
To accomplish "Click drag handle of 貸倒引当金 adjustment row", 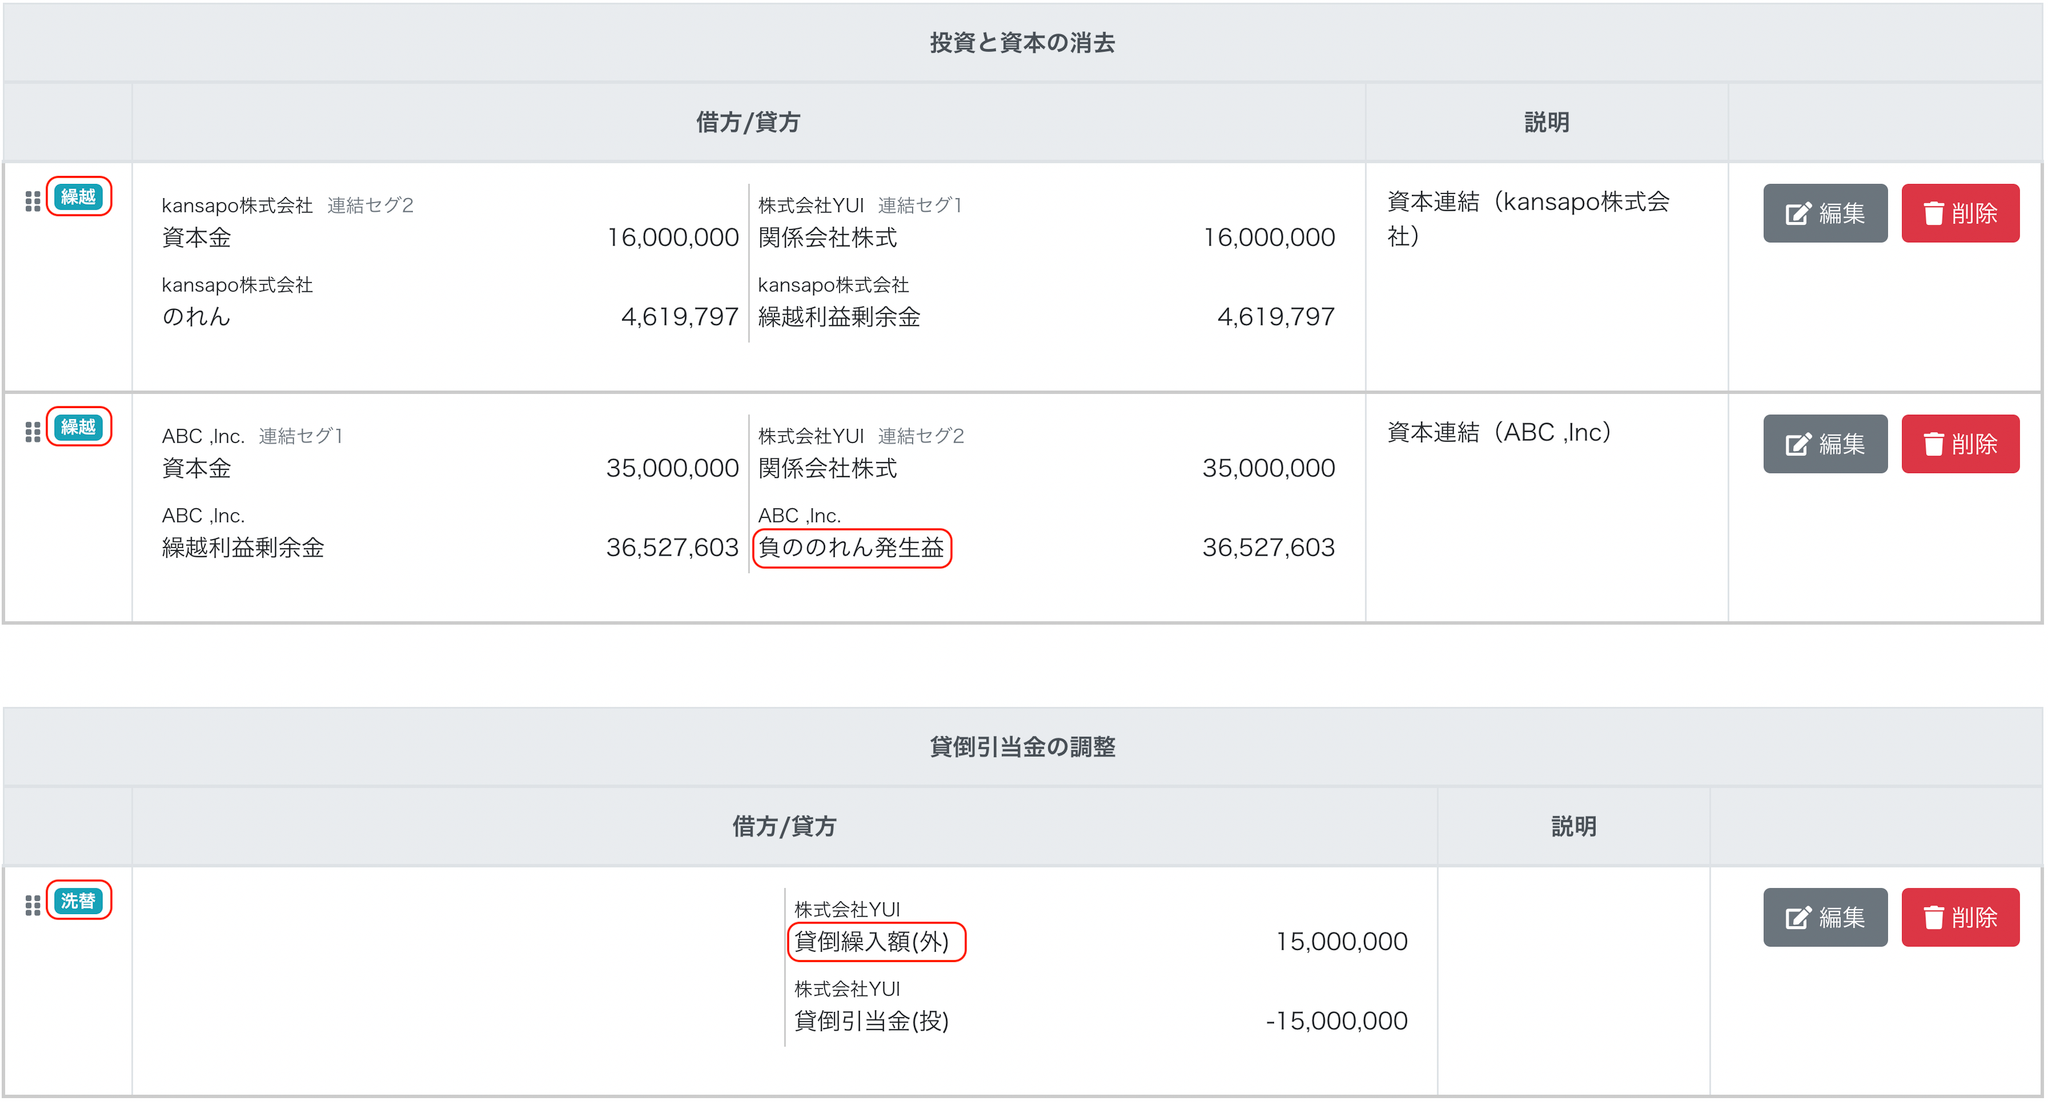I will point(32,905).
